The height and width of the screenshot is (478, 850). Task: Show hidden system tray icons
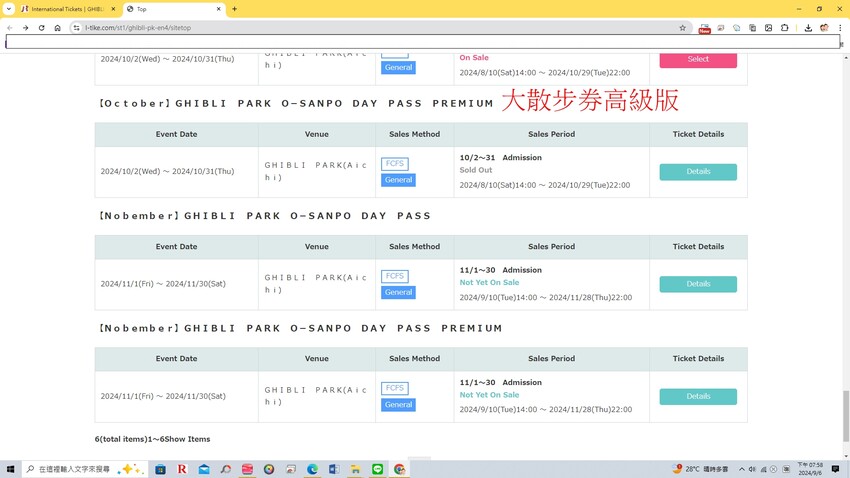point(742,469)
